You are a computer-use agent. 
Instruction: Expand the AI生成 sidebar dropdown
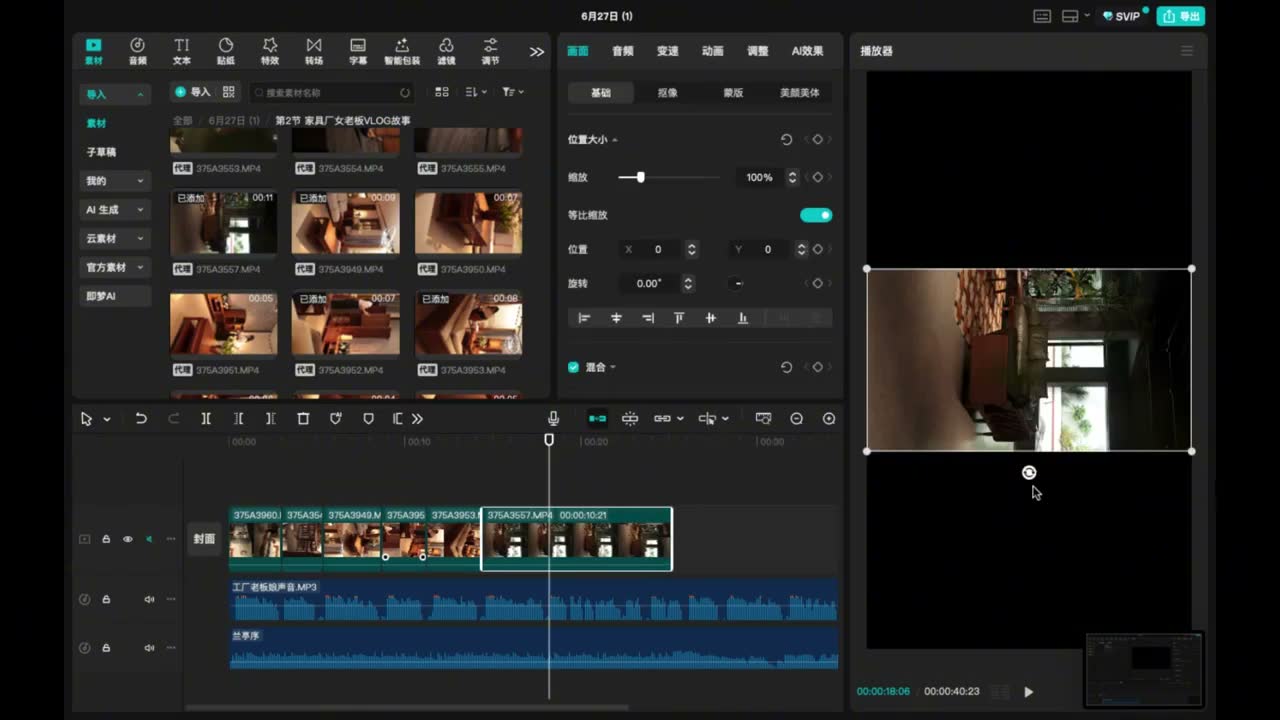(115, 210)
